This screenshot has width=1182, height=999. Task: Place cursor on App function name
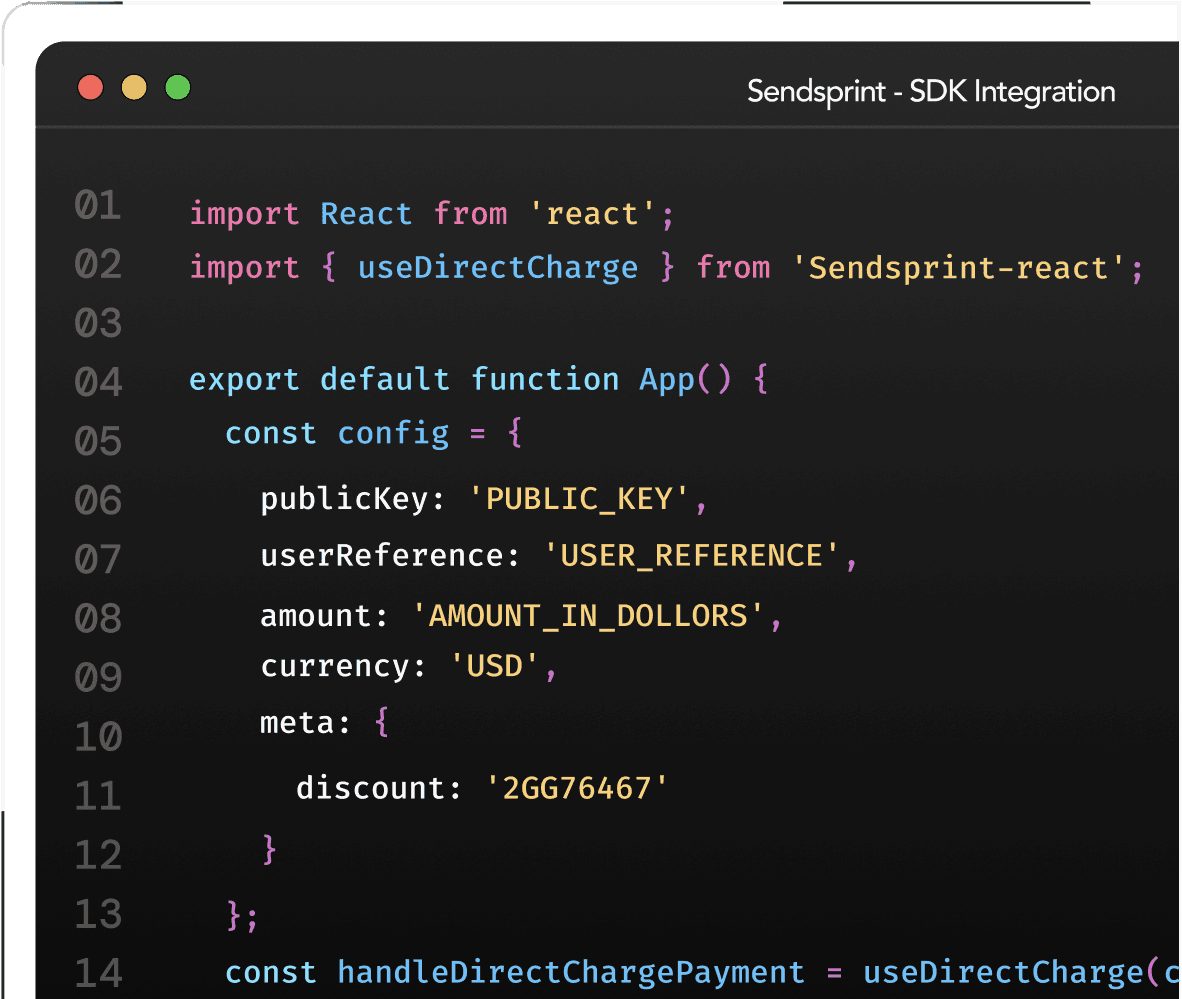(667, 380)
